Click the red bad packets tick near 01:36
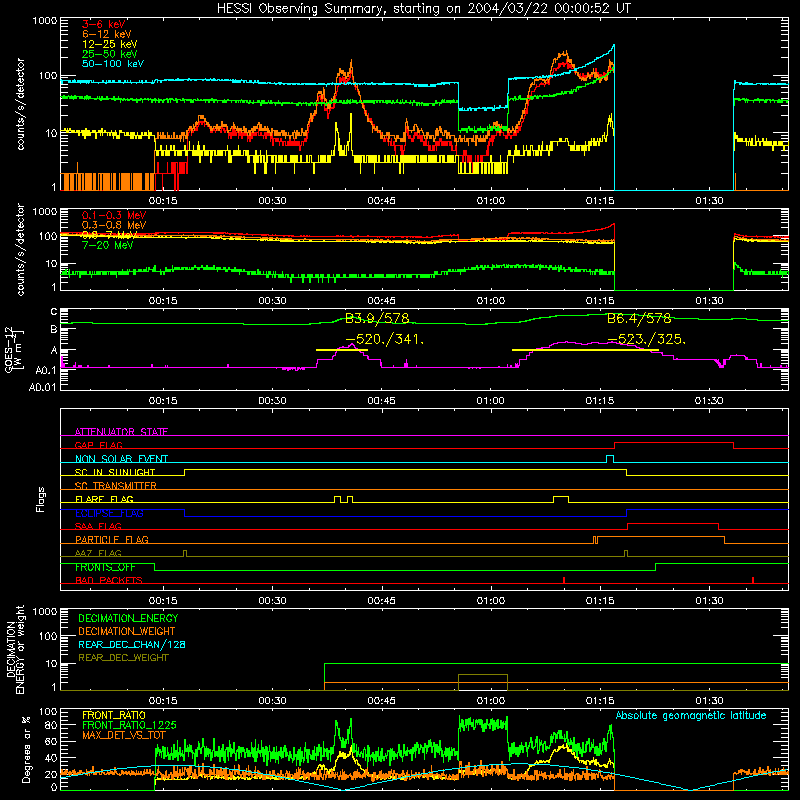800x800 pixels. pyautogui.click(x=753, y=580)
